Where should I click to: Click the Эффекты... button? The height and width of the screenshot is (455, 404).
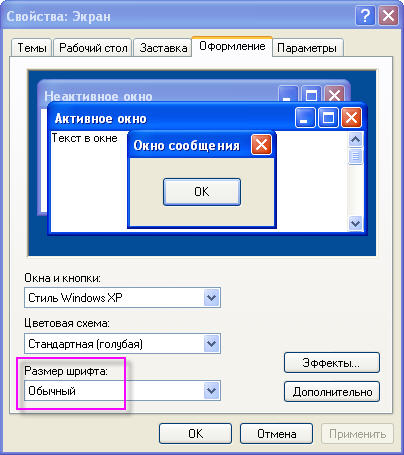[332, 362]
